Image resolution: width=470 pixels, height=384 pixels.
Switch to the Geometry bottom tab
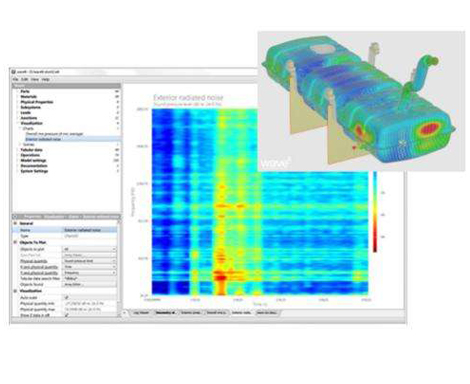pos(166,313)
